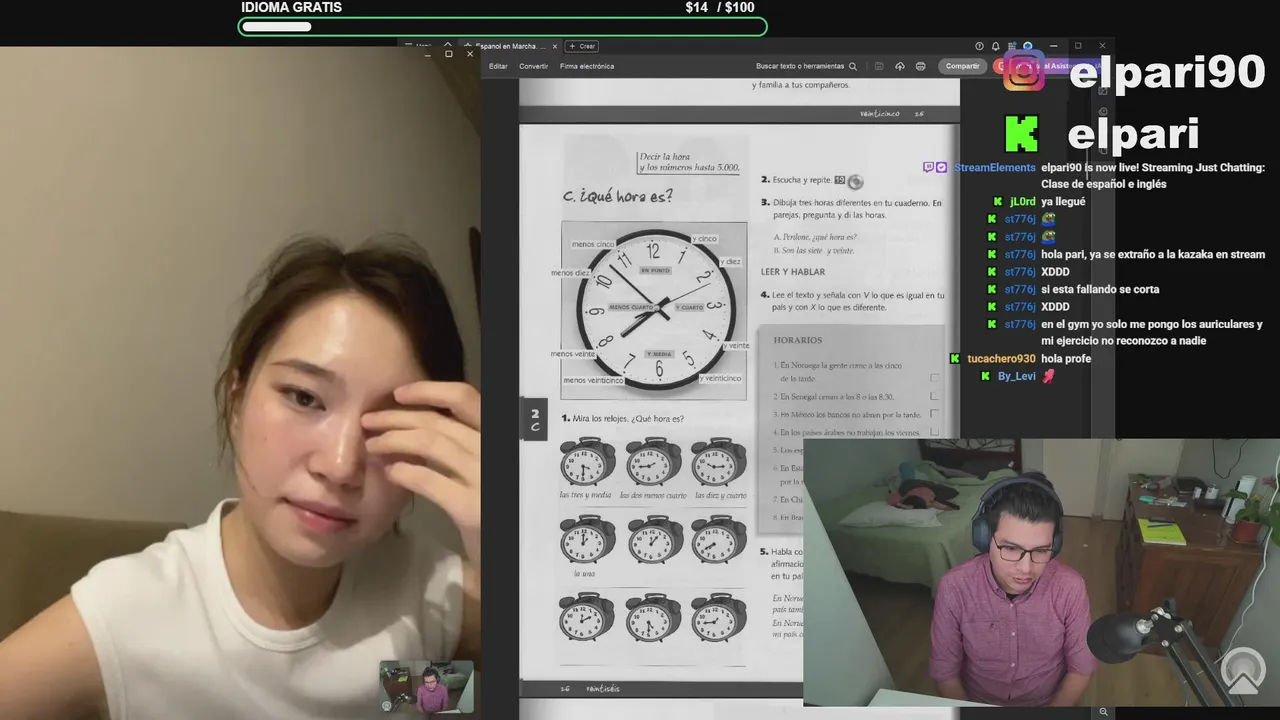Viewport: 1280px width, 720px height.
Task: Click the audio icon beside Escucha y repite
Action: point(855,181)
